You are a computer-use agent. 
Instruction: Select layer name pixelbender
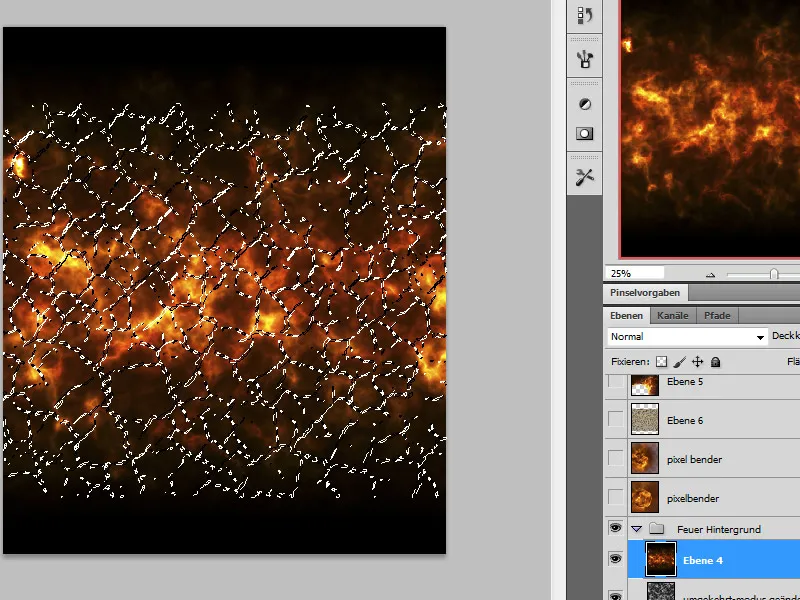click(693, 498)
